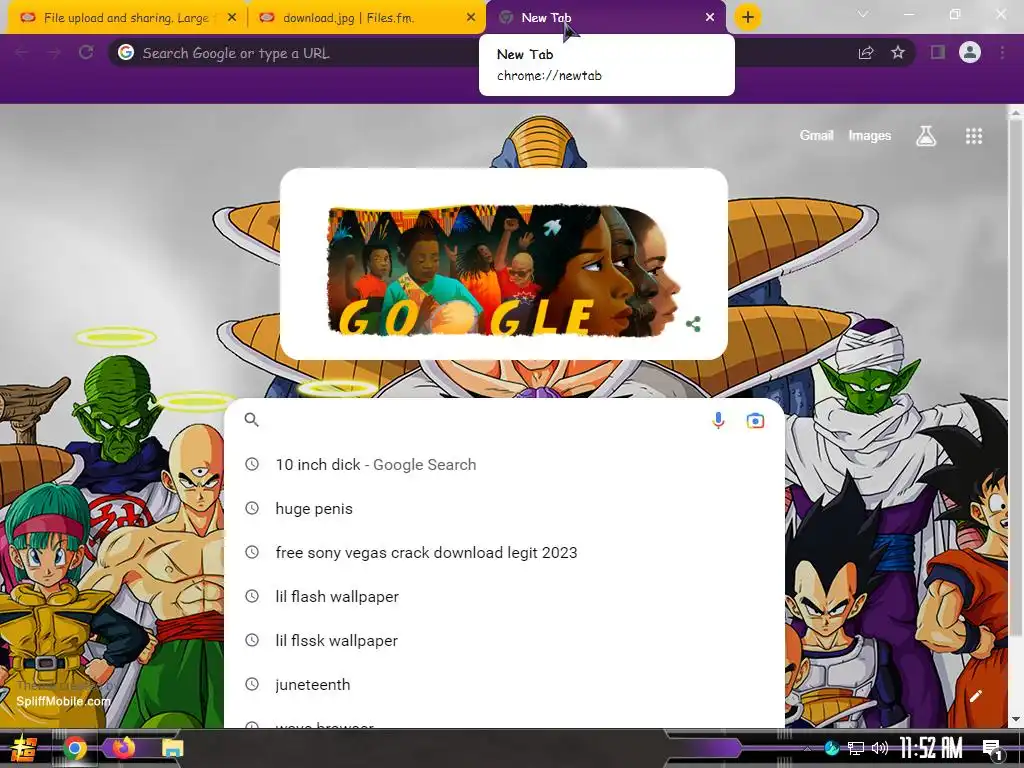
Task: Click the page vertical scrollbar
Action: 1016,376
